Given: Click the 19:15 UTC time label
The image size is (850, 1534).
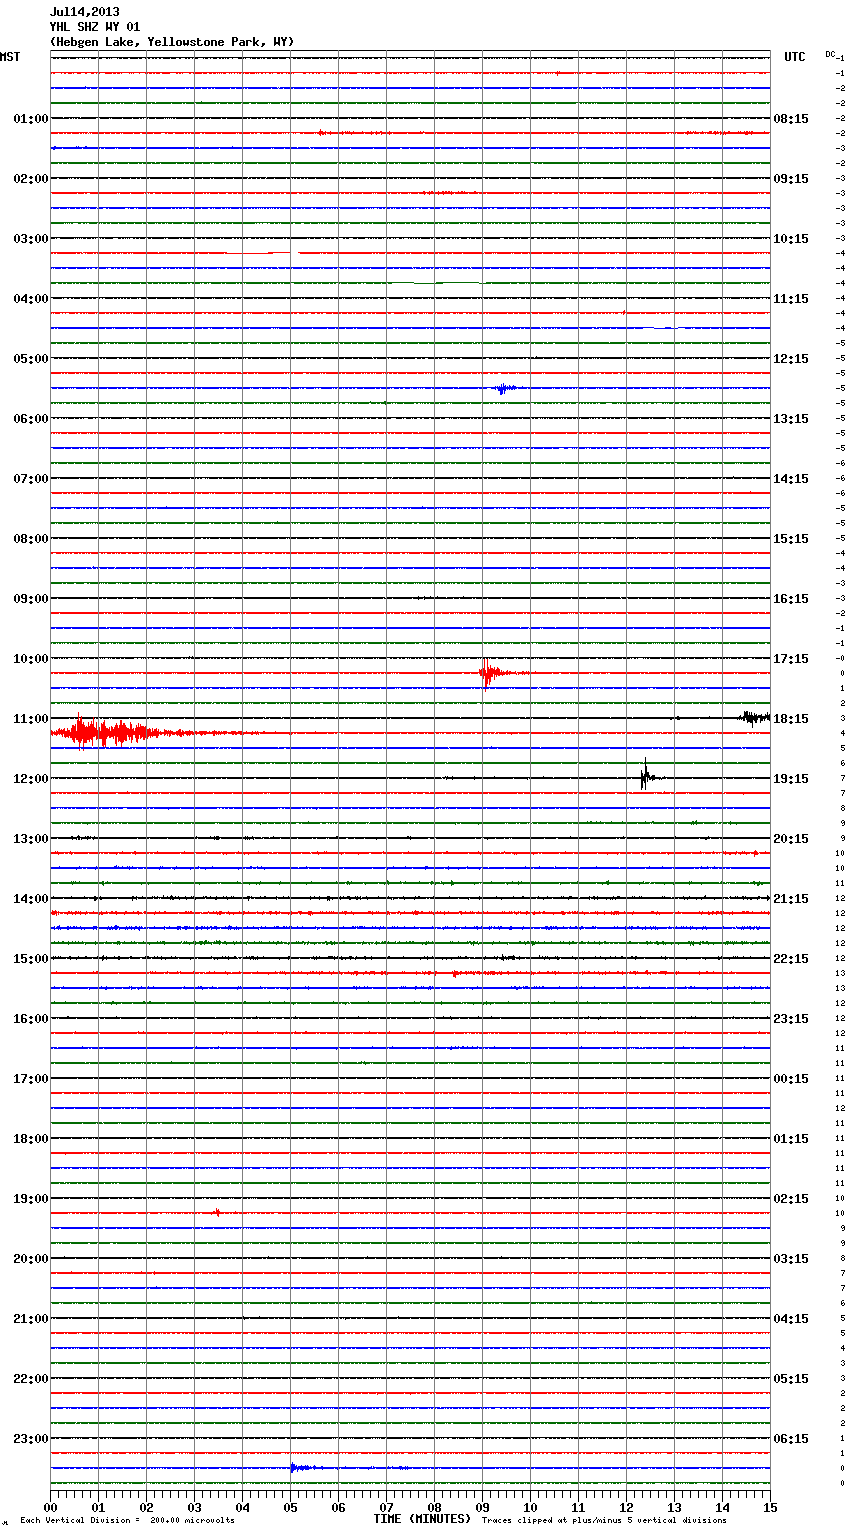Looking at the screenshot, I should point(791,779).
